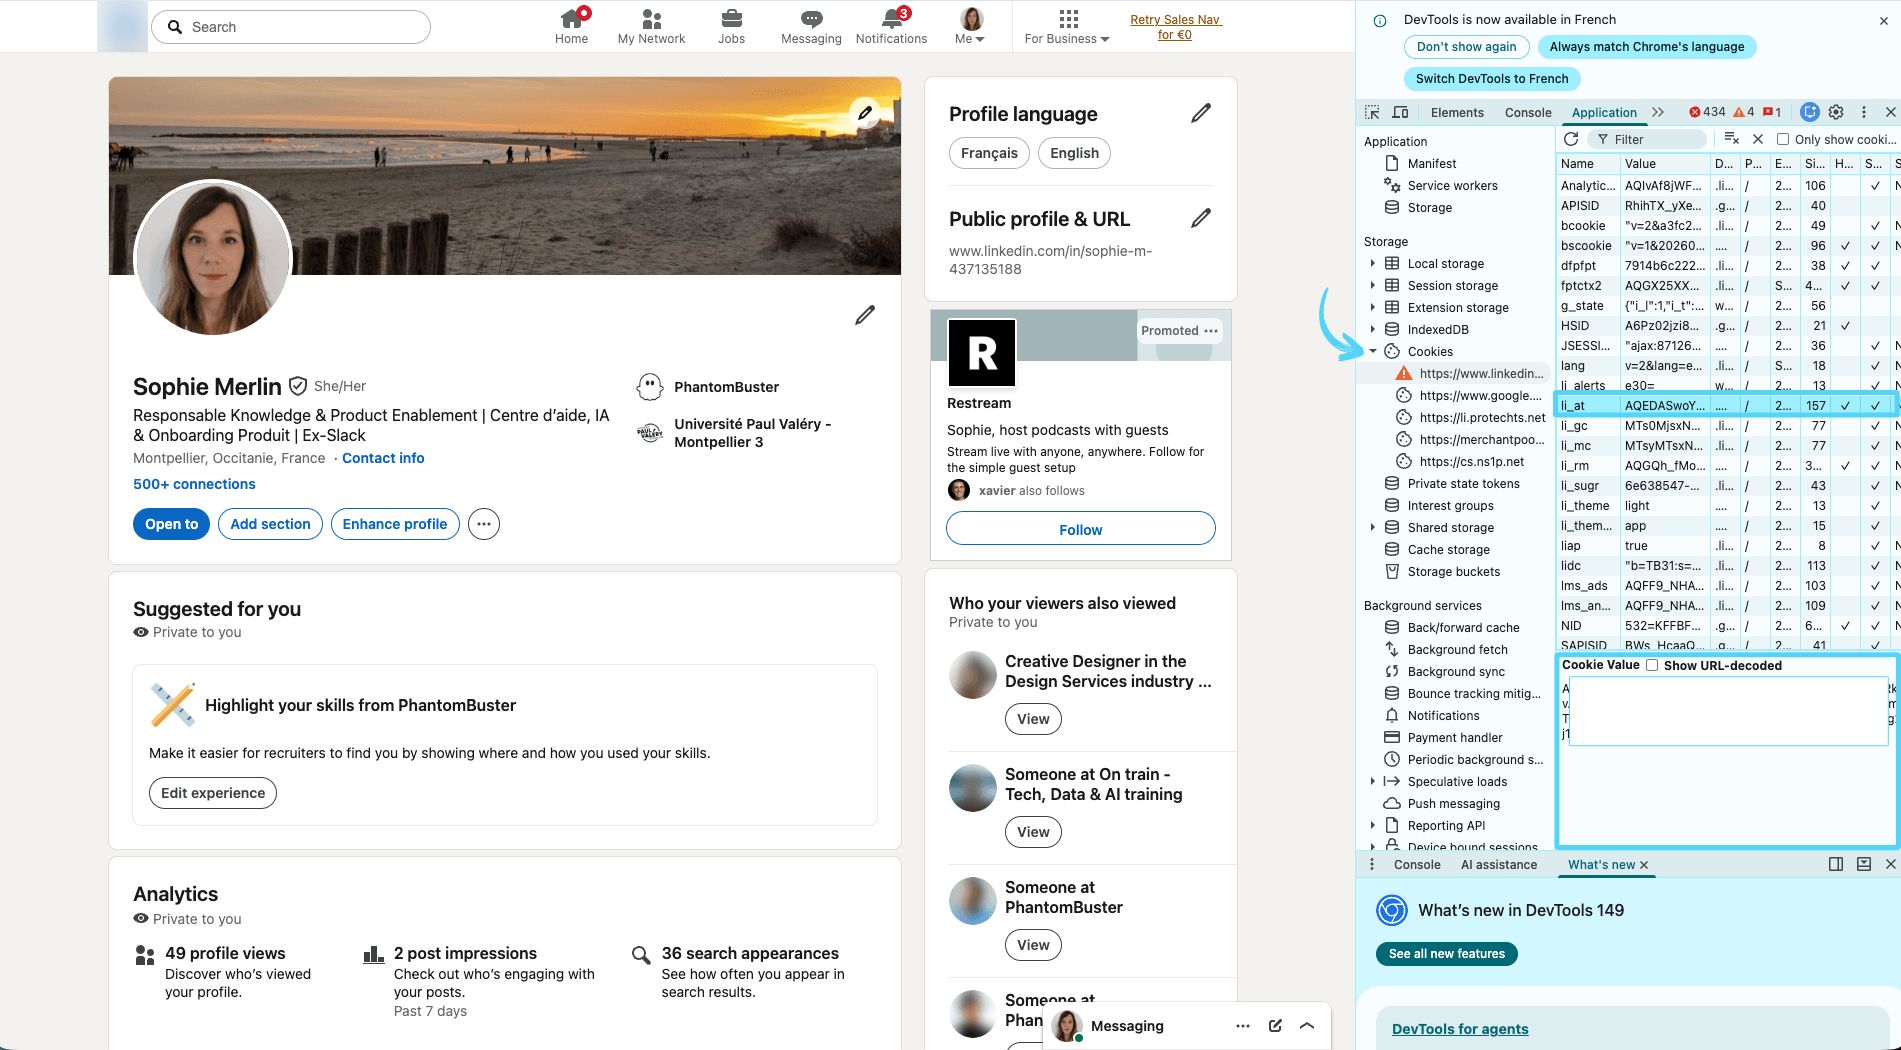Show more DevTools tabs chevron
Screen dimensions: 1901x1050
(1658, 112)
